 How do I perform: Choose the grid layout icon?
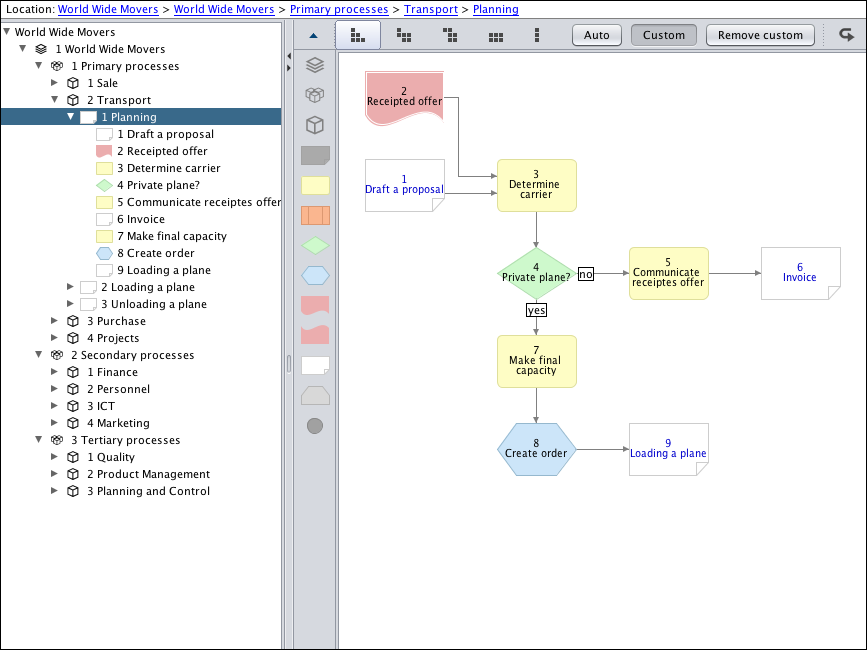(496, 36)
